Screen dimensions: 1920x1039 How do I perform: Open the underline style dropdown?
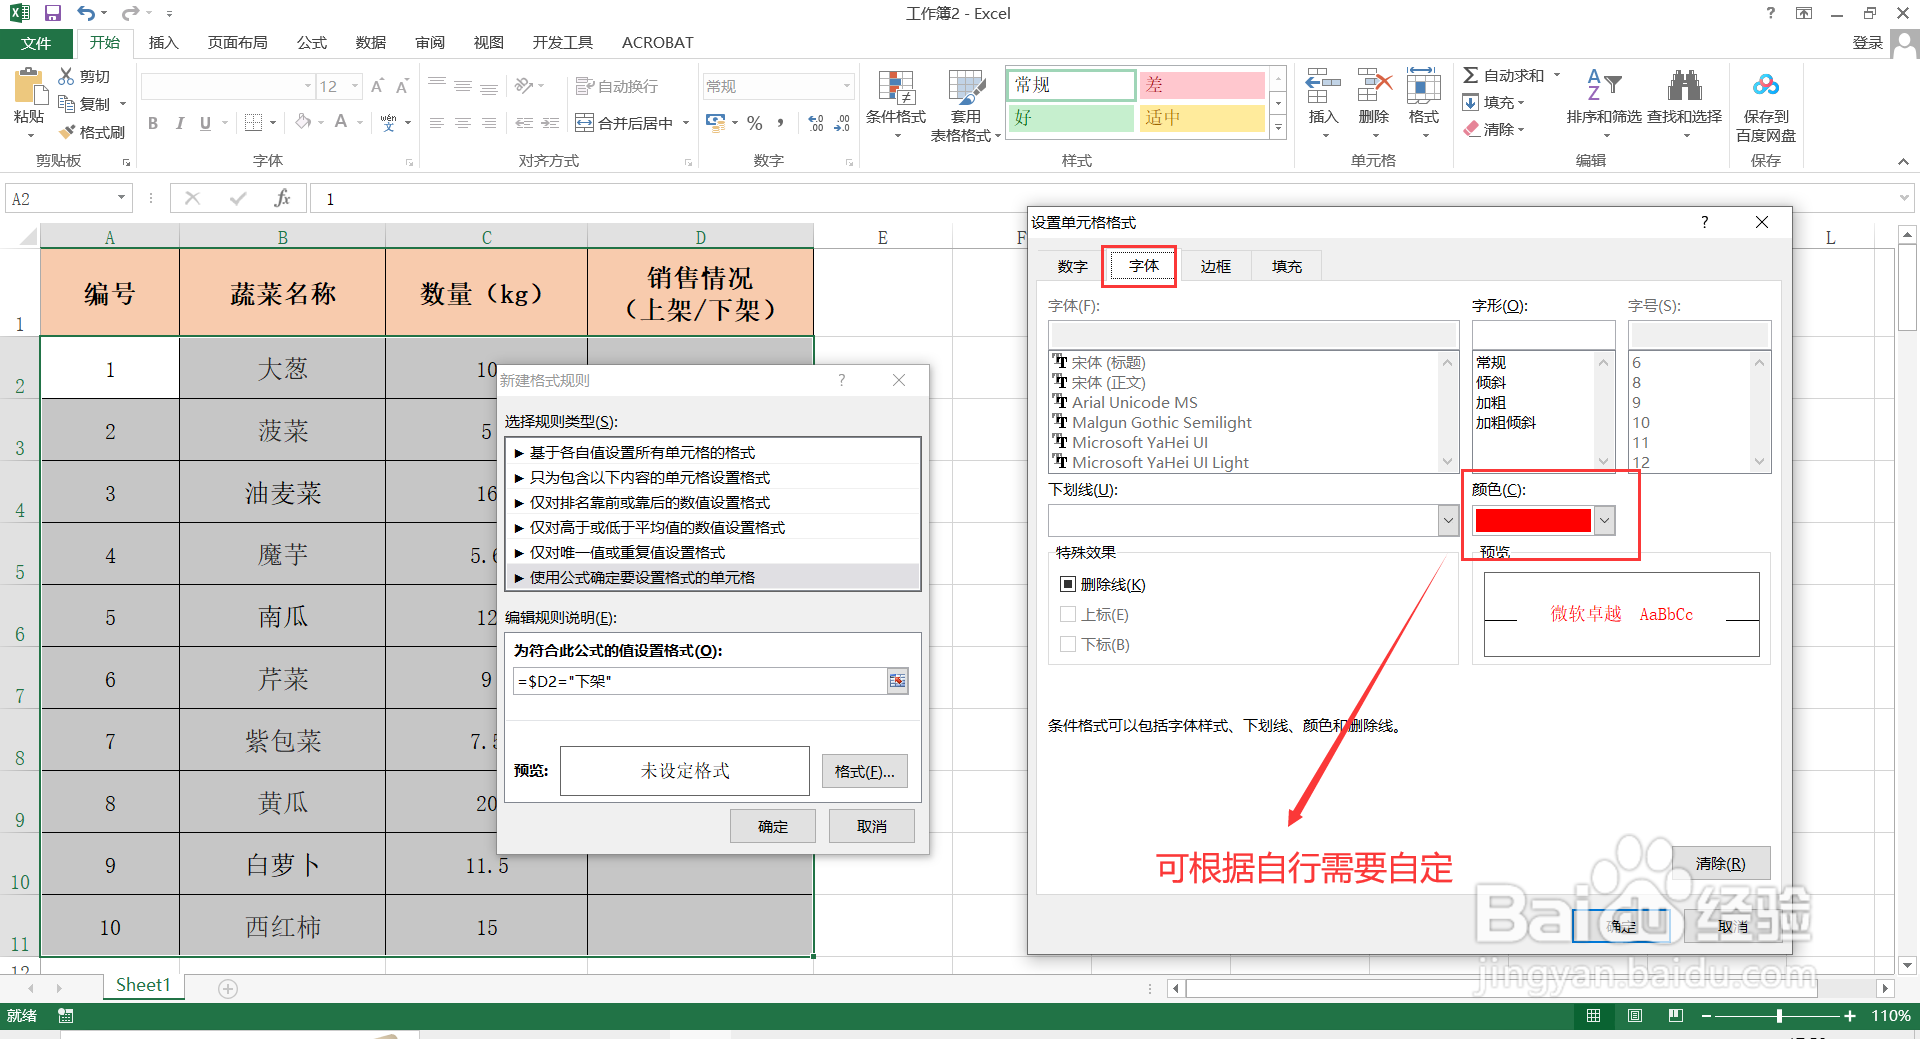(1449, 520)
